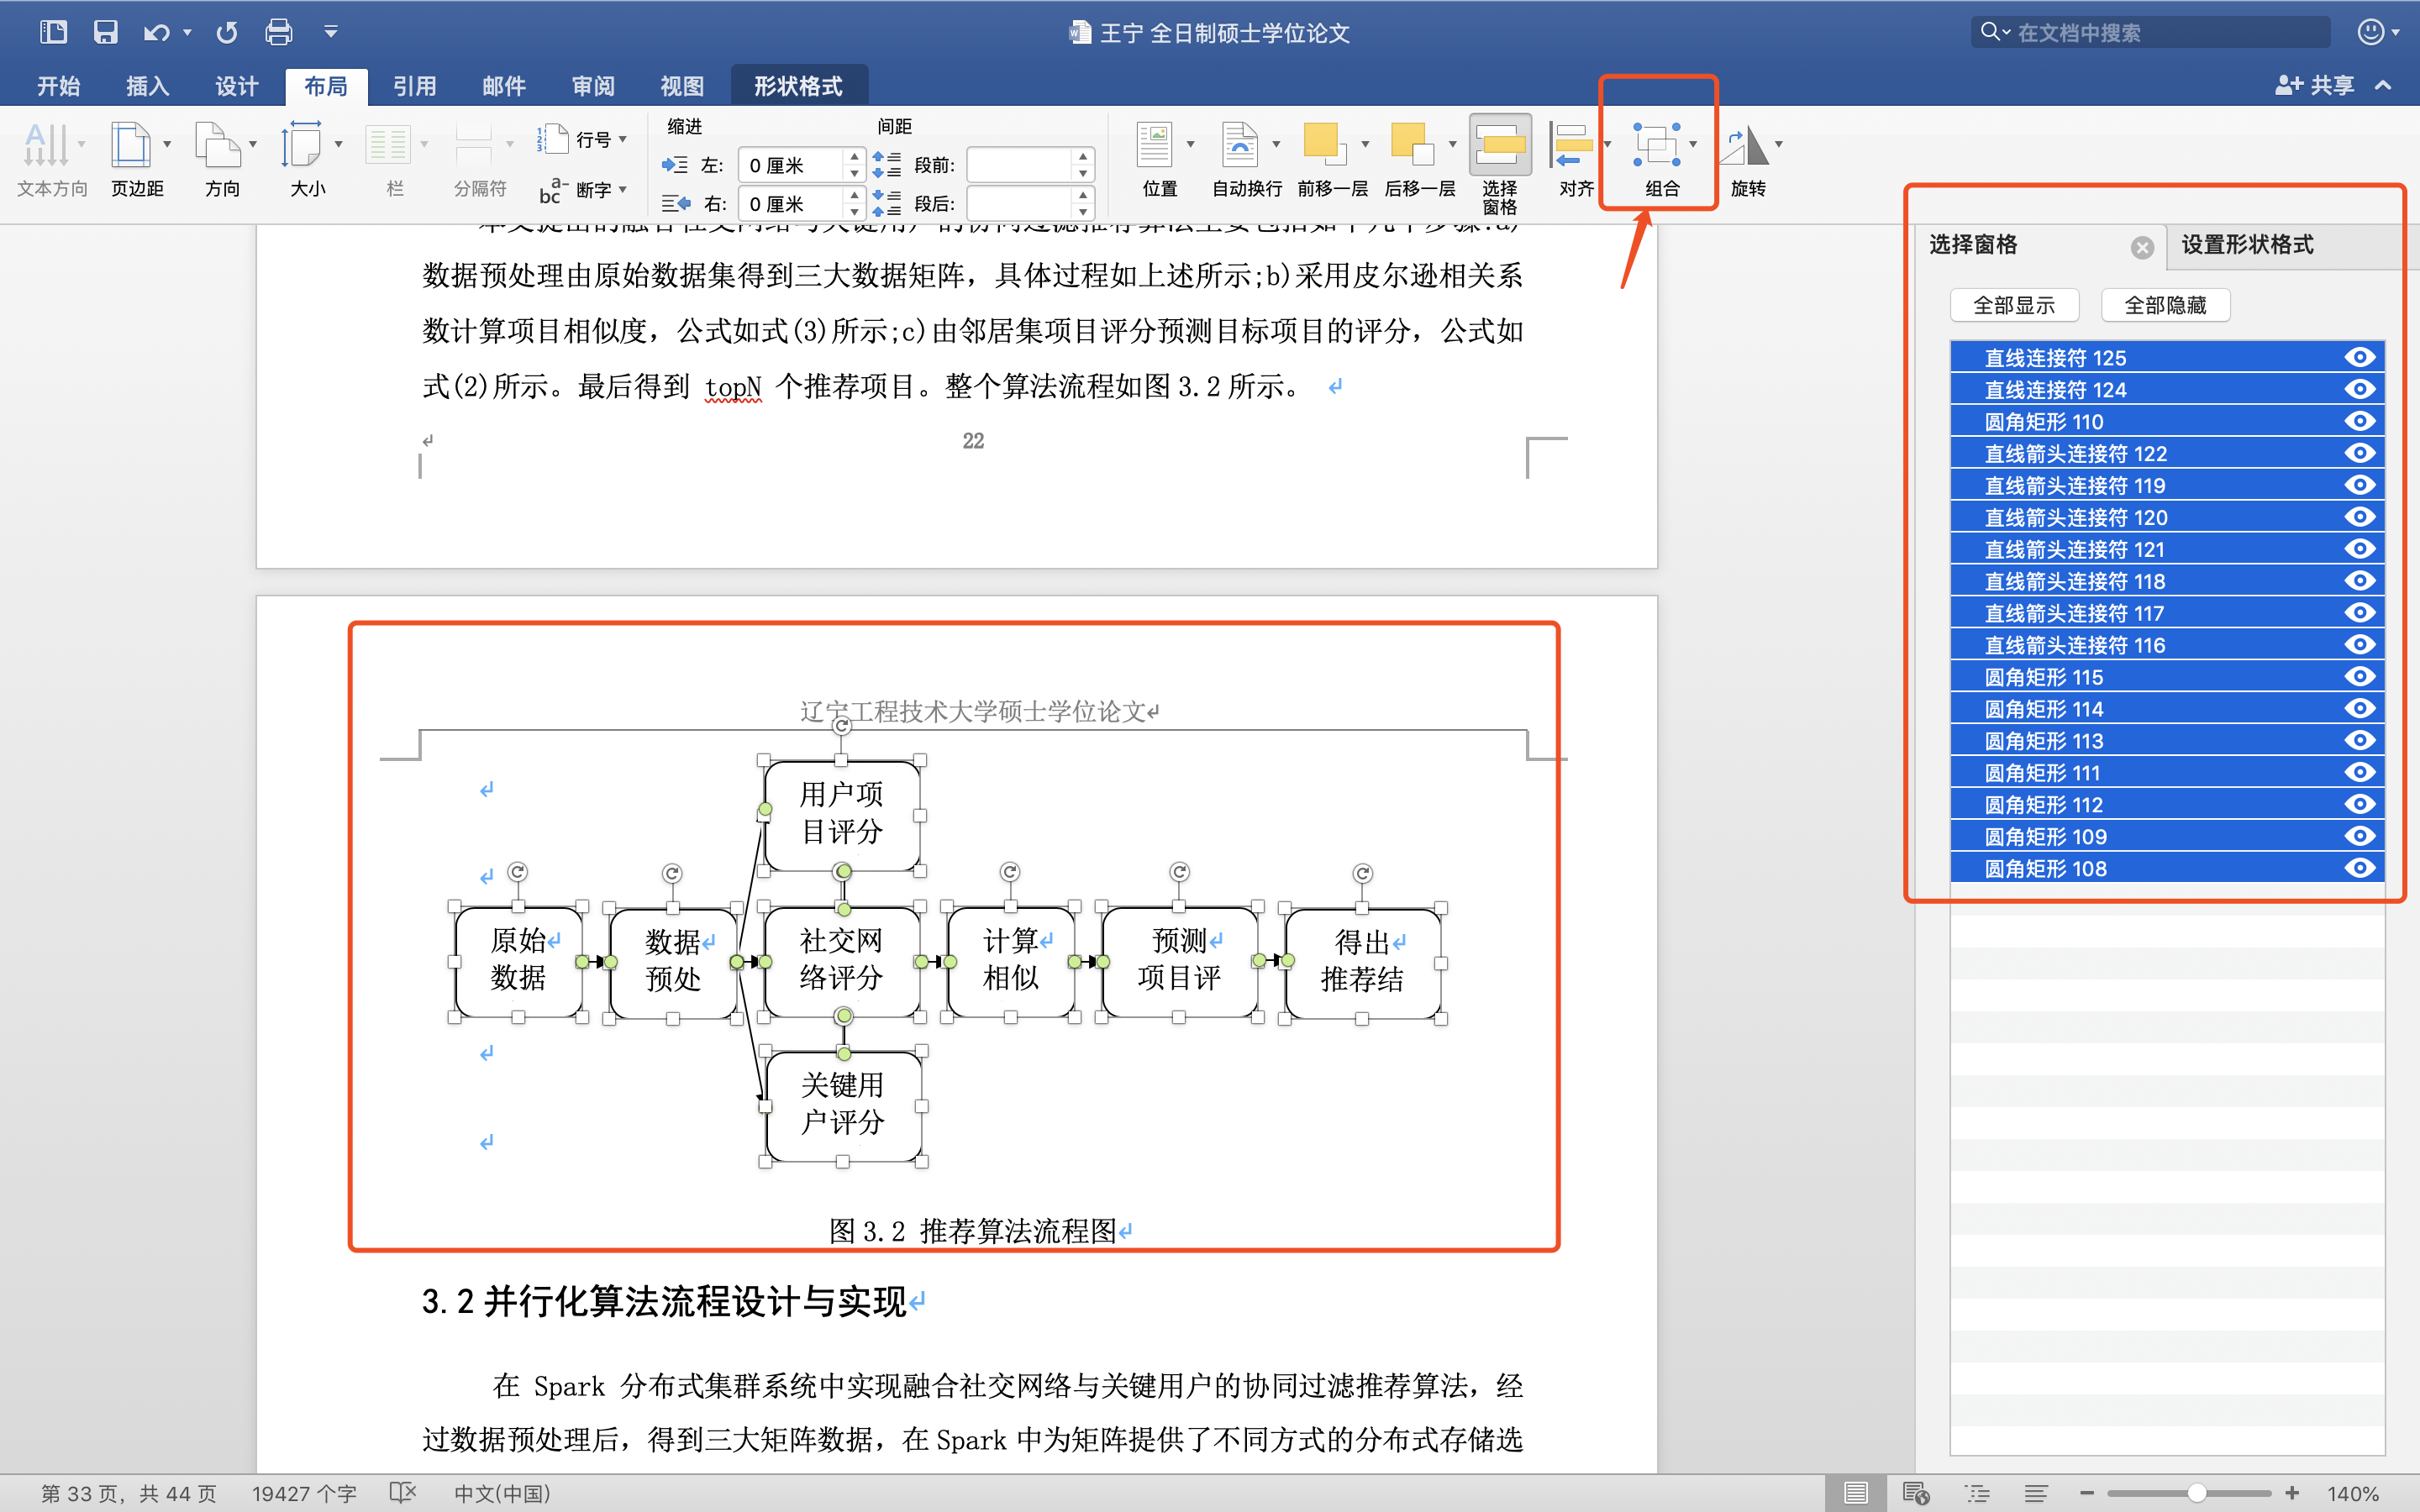Open the Page Size (大小) tool
This screenshot has height=1512, width=2420.
(x=307, y=160)
